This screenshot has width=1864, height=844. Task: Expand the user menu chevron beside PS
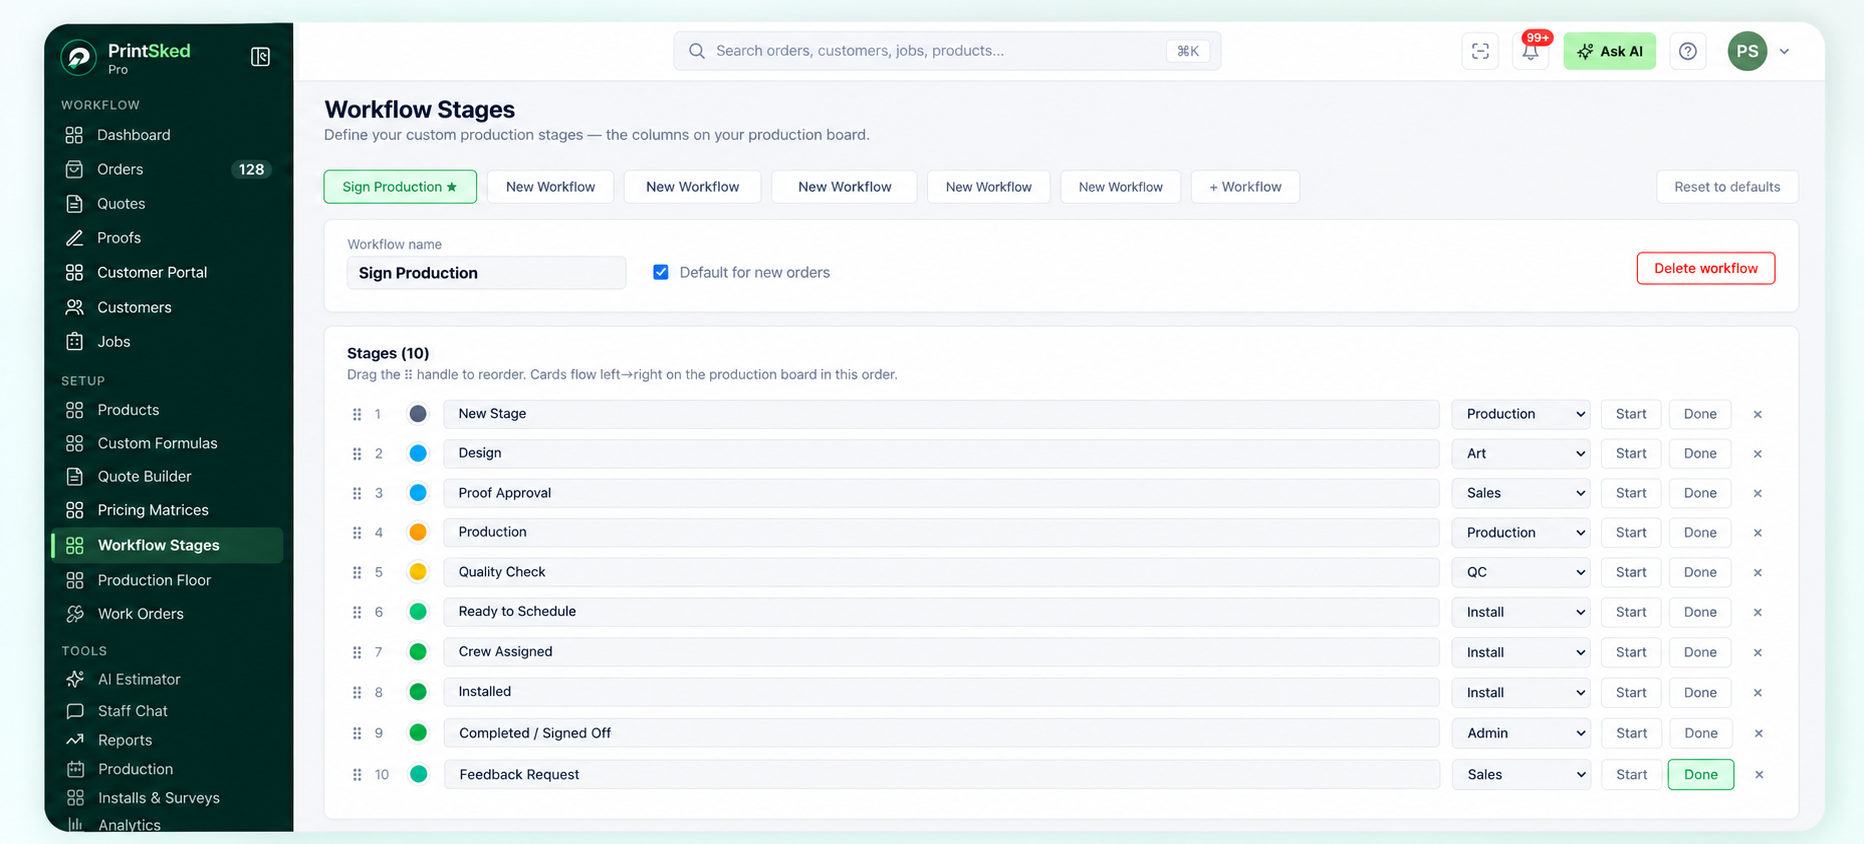click(x=1784, y=51)
